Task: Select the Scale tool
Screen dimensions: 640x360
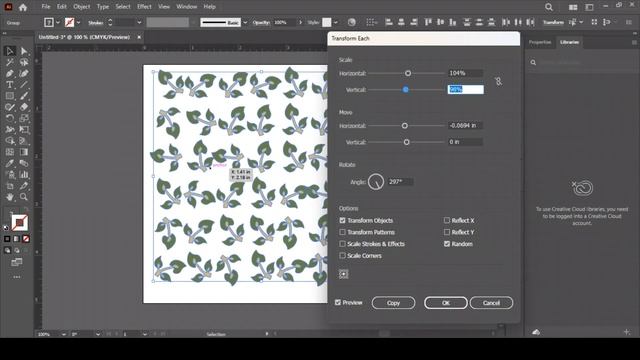Action: [x=24, y=118]
